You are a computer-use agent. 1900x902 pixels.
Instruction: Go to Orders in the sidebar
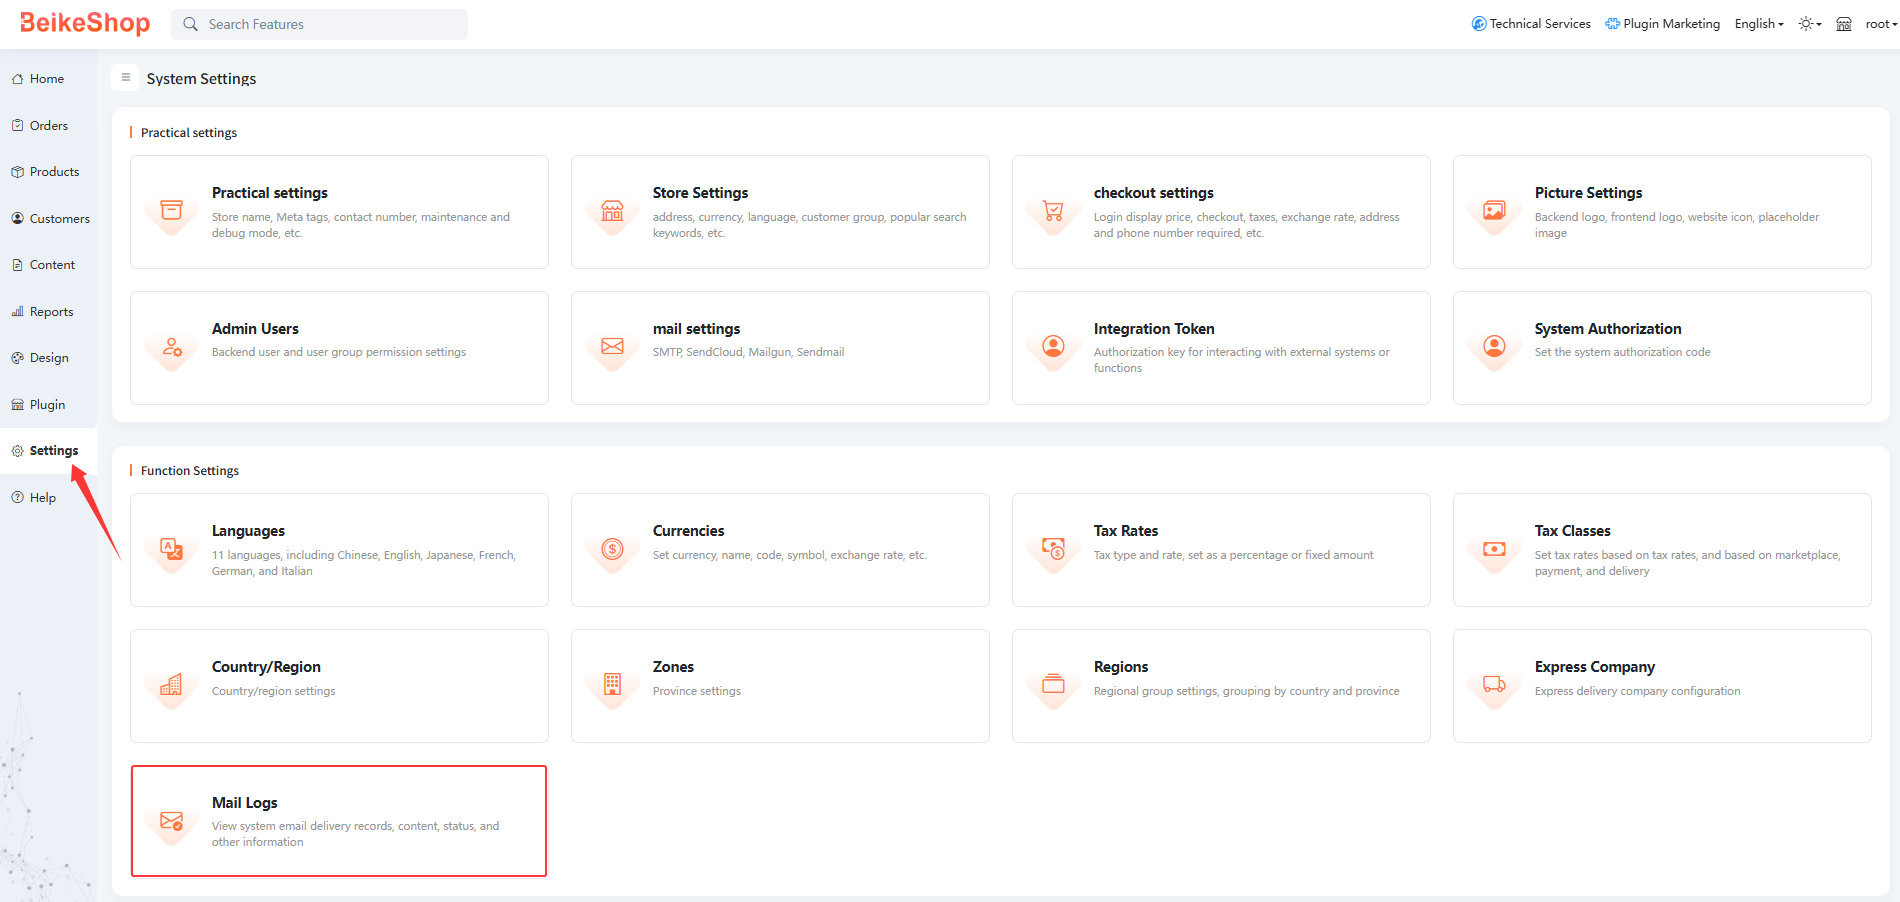(x=49, y=126)
